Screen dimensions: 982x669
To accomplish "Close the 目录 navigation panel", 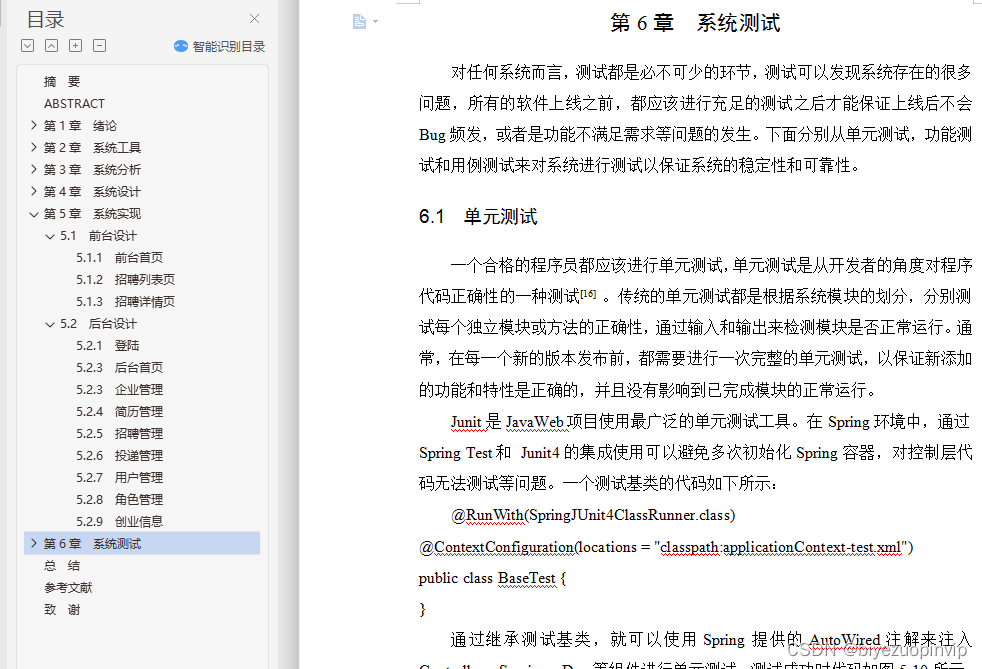I will [254, 19].
